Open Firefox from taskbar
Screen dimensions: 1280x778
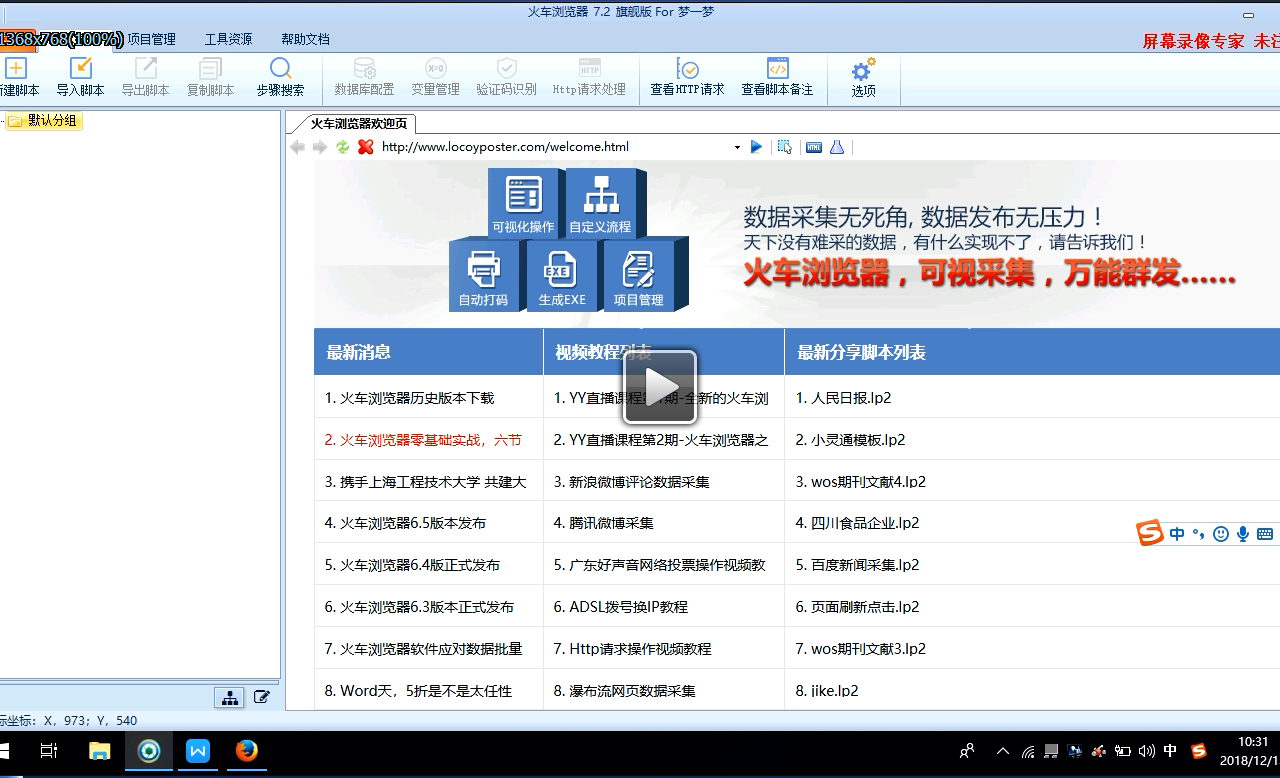click(247, 750)
